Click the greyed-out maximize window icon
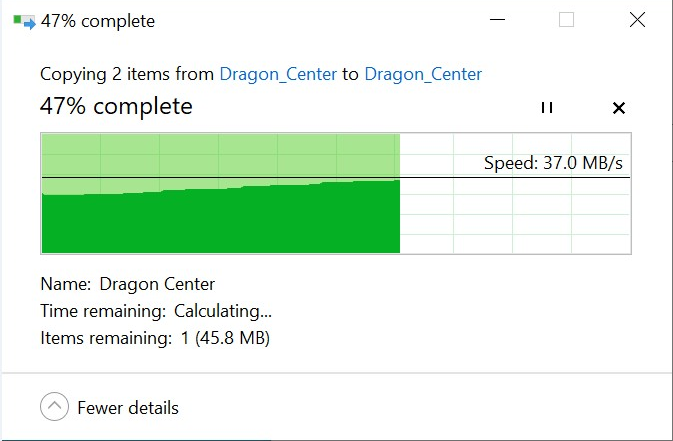Viewport: 673px width, 441px height. click(x=567, y=20)
